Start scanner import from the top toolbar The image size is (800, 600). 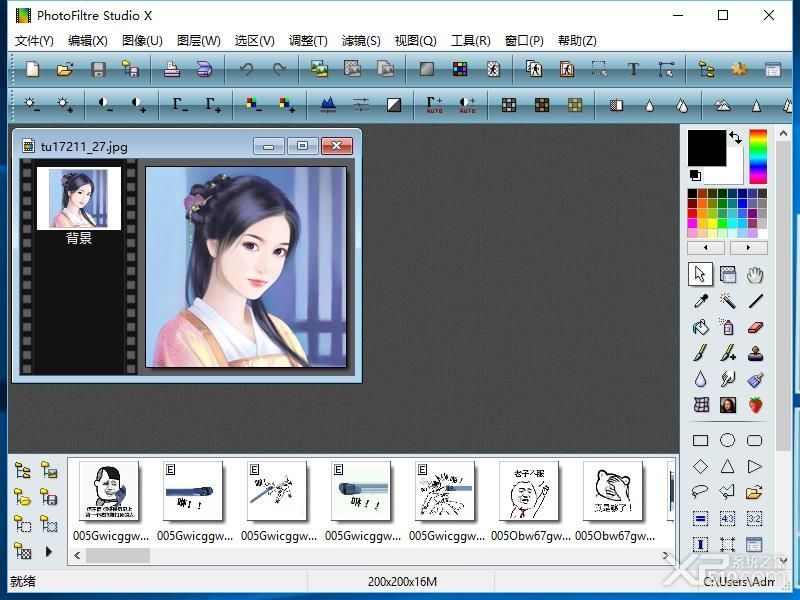(204, 69)
